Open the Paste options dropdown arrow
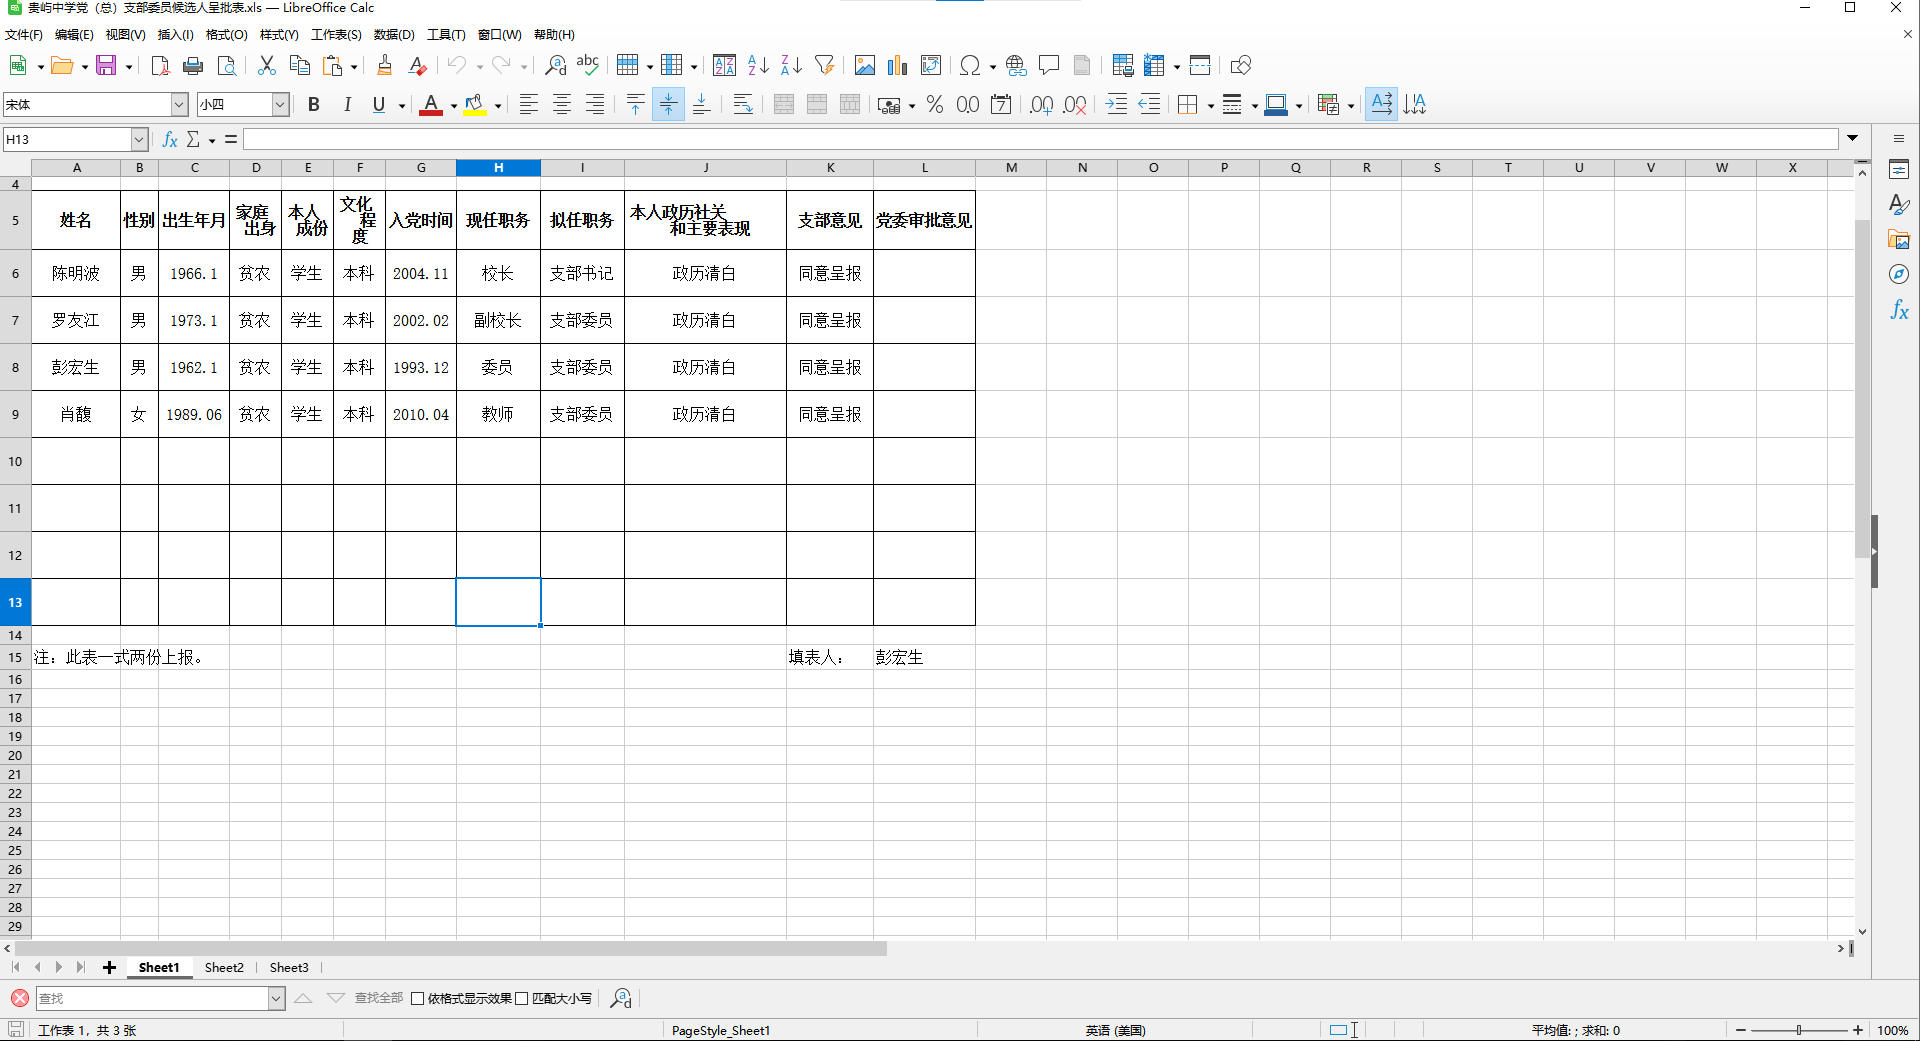Image resolution: width=1920 pixels, height=1041 pixels. 354,67
